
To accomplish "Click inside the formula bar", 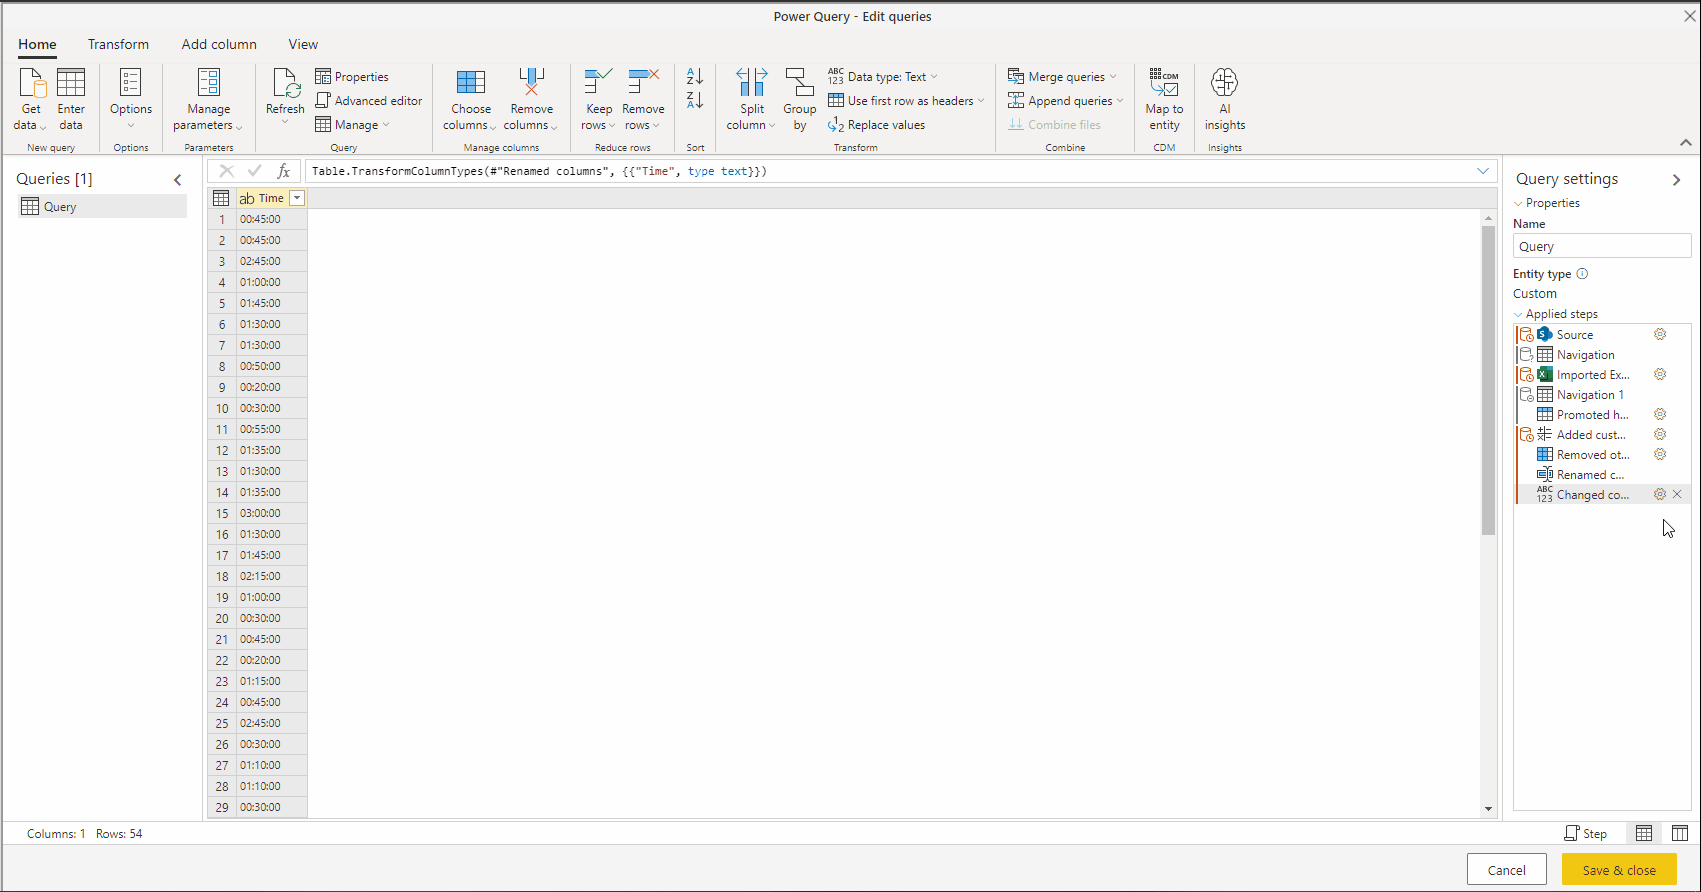I will pos(890,171).
